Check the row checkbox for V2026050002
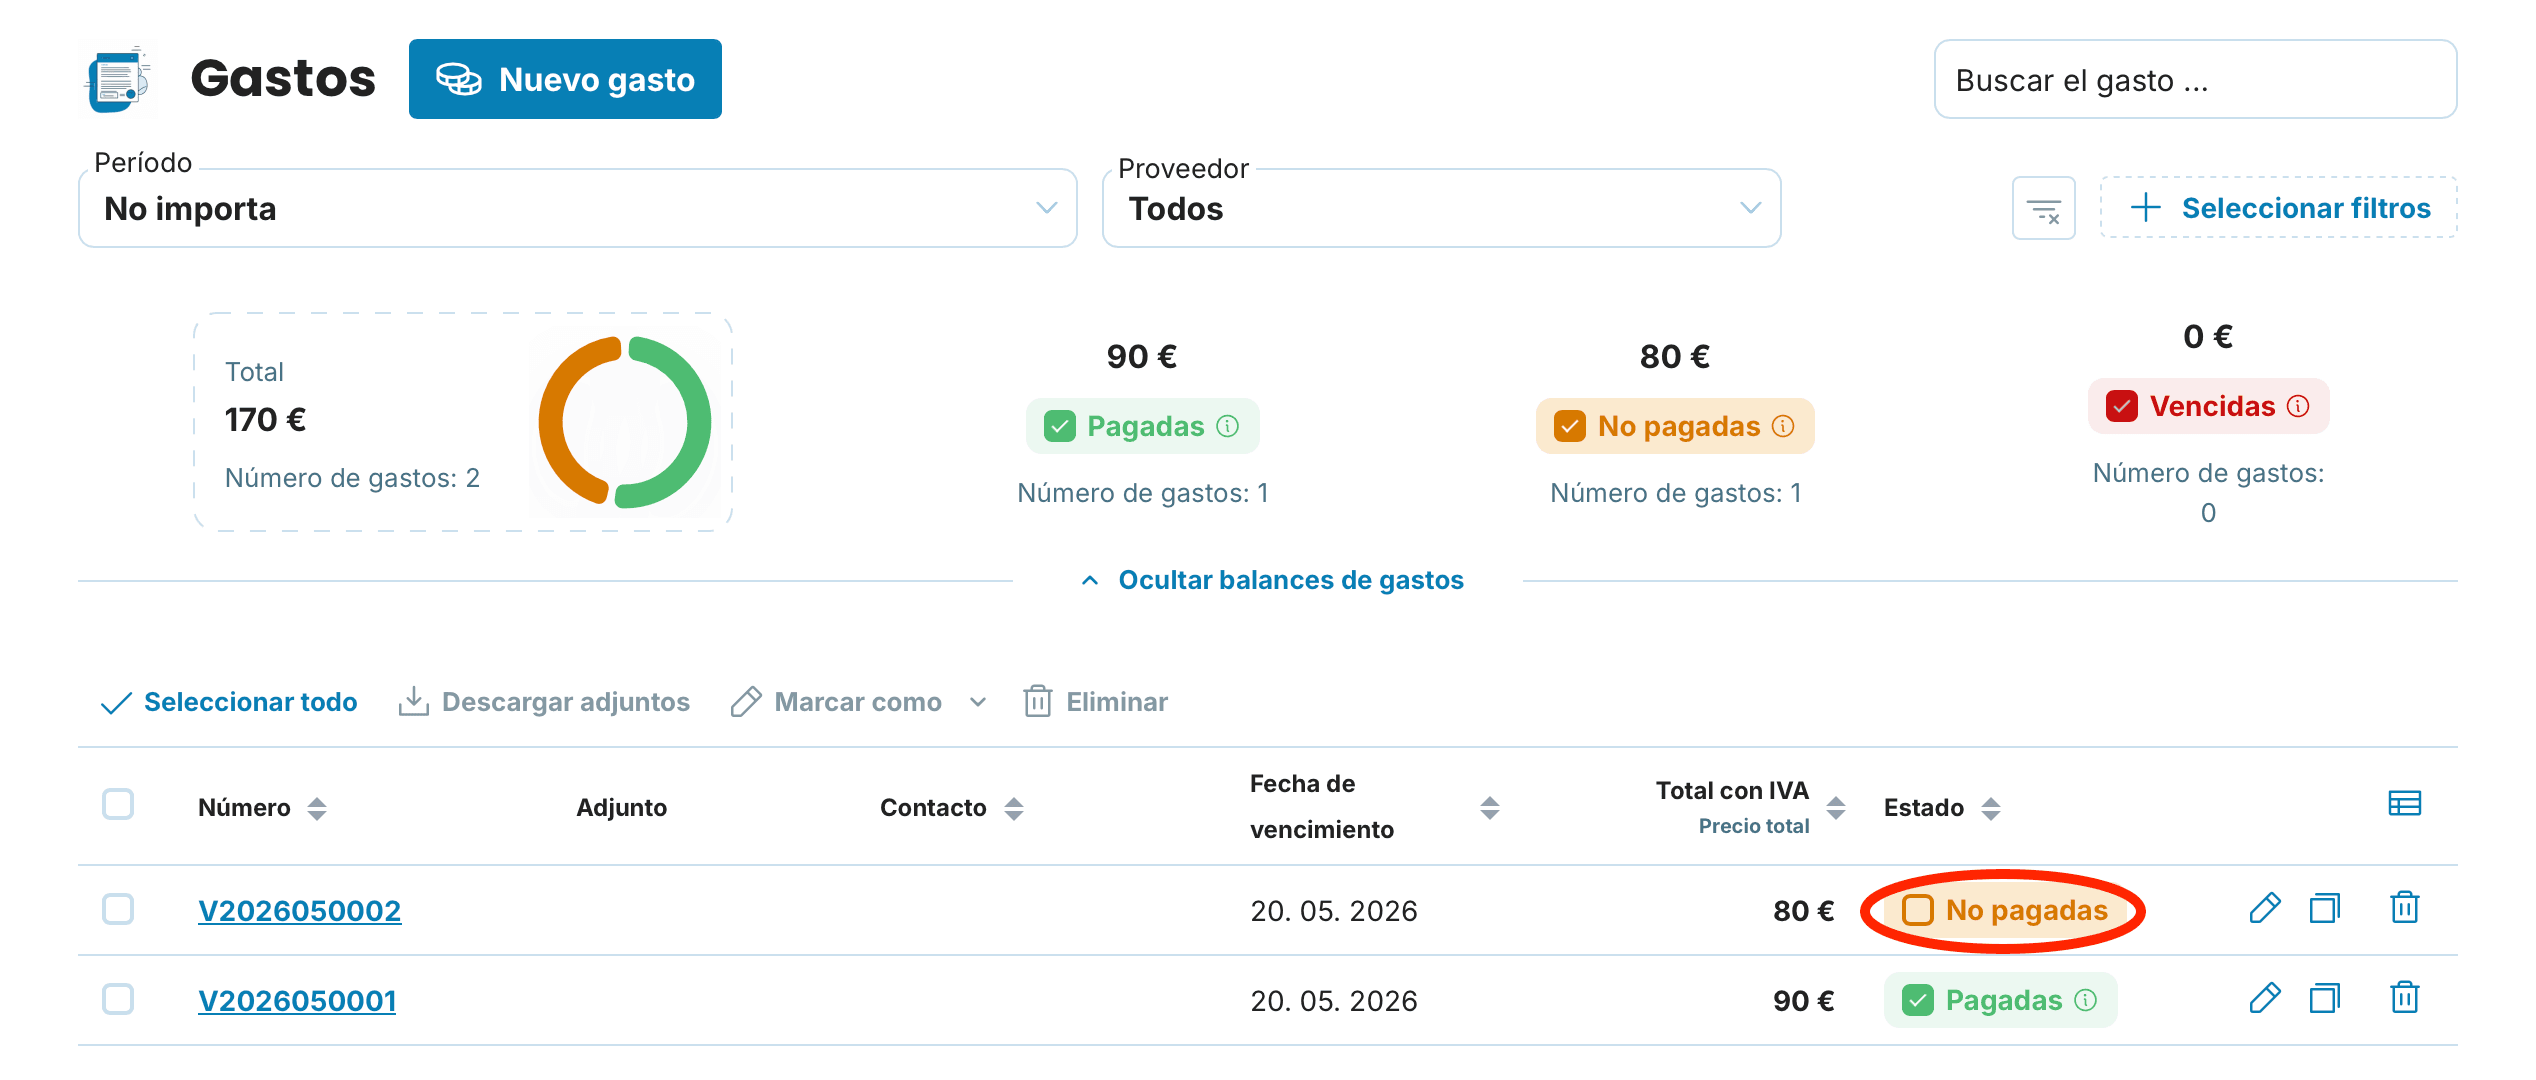 (118, 909)
